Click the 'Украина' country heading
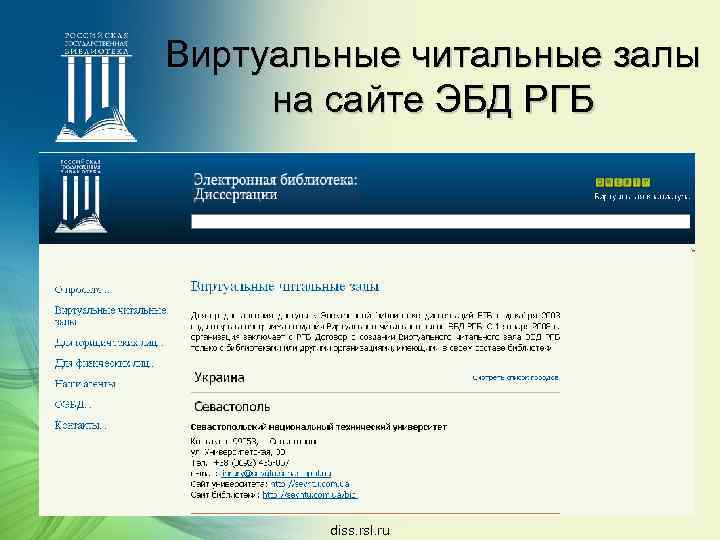Image resolution: width=720 pixels, height=540 pixels. coord(219,378)
